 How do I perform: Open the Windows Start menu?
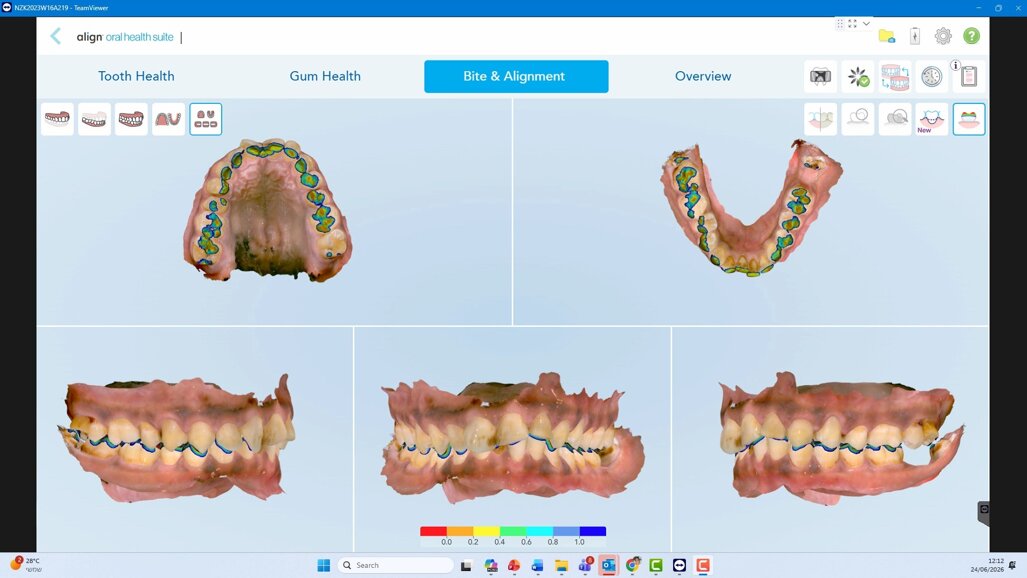point(324,565)
